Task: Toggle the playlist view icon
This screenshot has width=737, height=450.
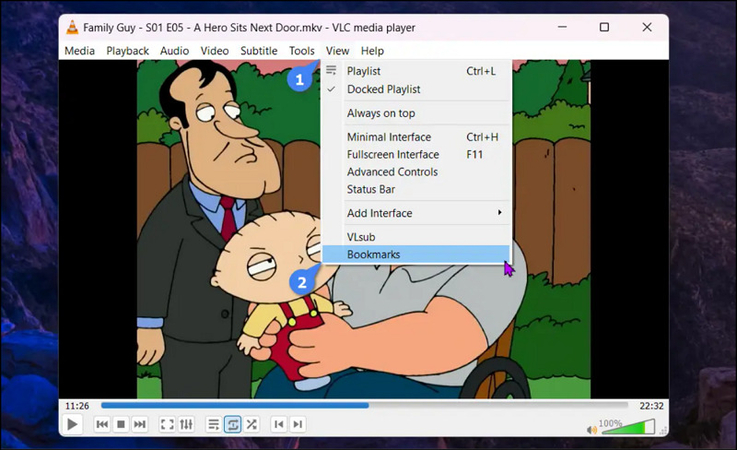Action: tap(213, 425)
